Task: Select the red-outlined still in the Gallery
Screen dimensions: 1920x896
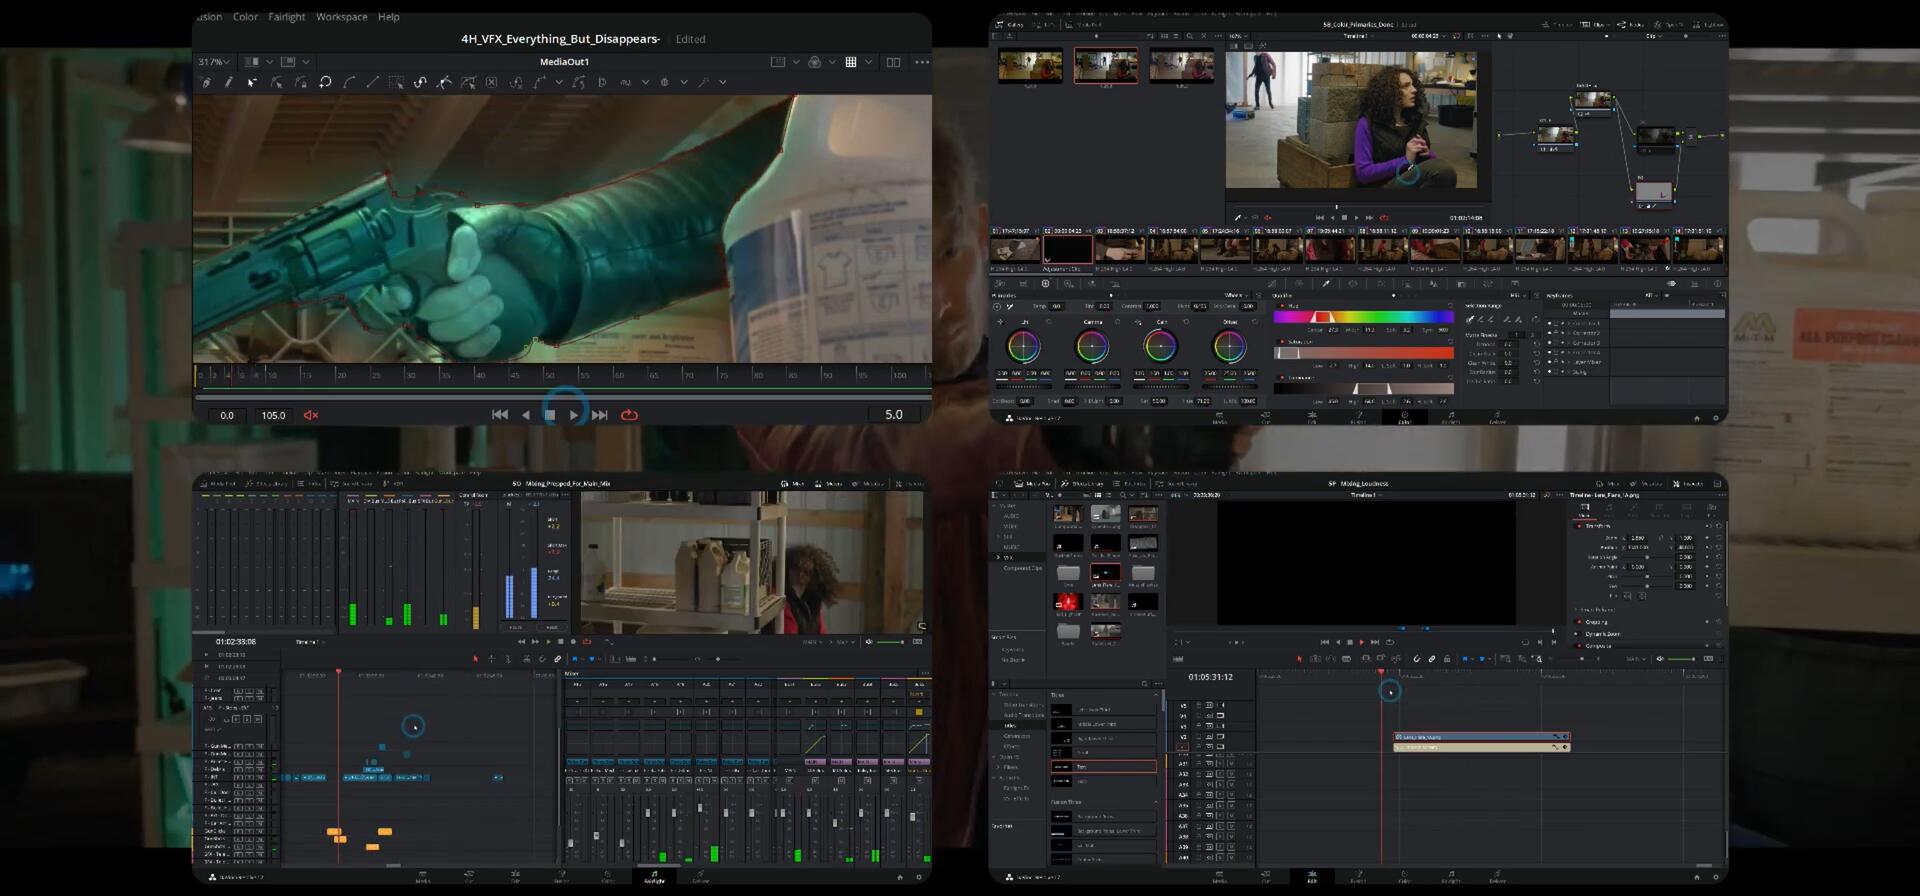Action: [x=1105, y=66]
